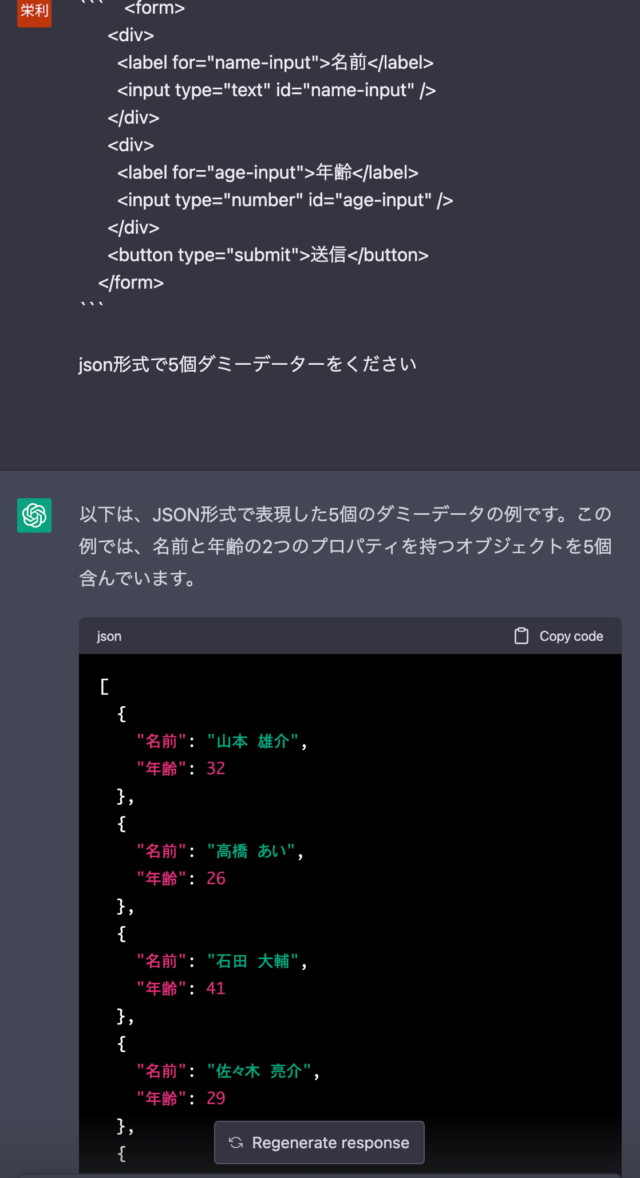Click the age-input number input code line
The width and height of the screenshot is (640, 1178).
point(285,200)
